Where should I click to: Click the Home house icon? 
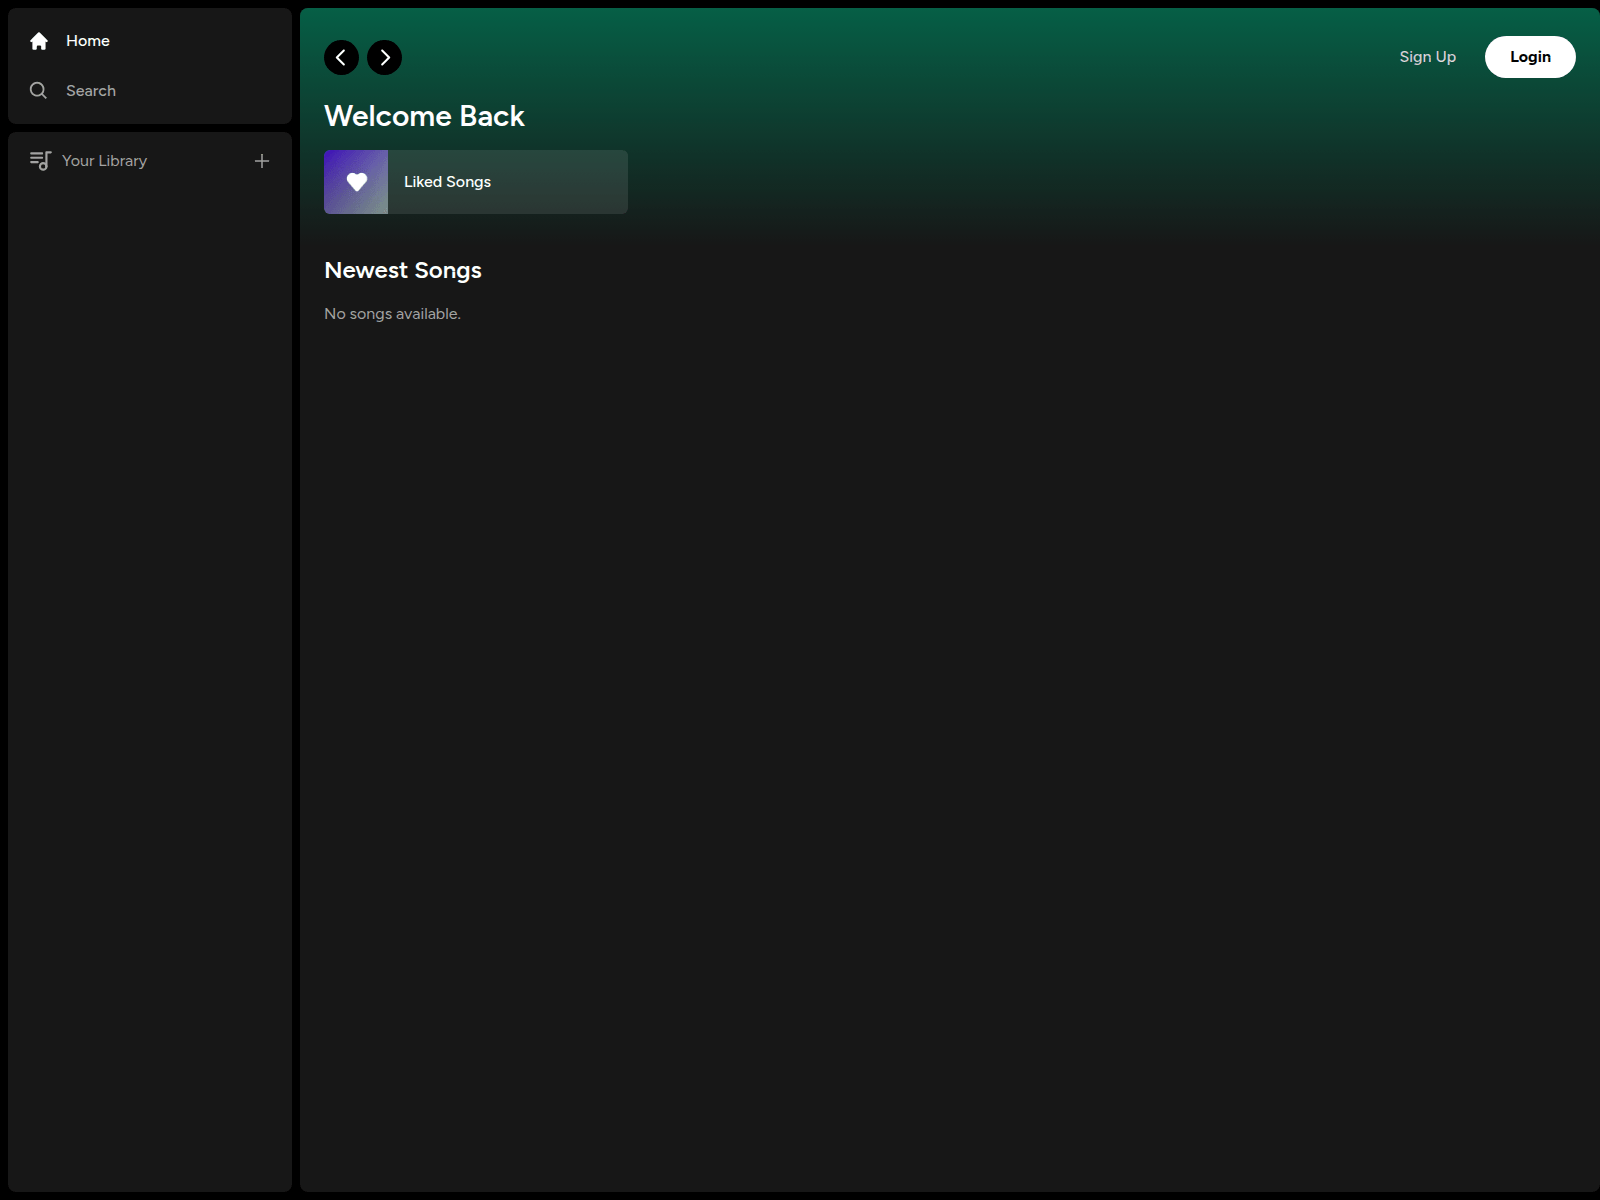tap(39, 41)
